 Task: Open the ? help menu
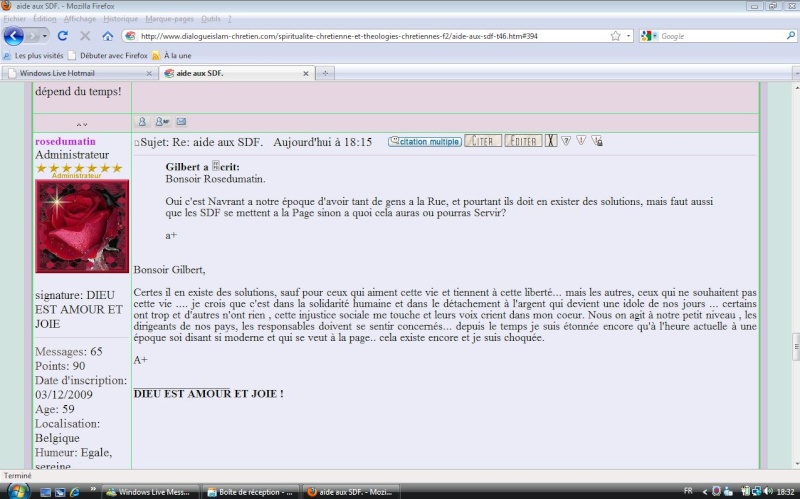(230, 19)
